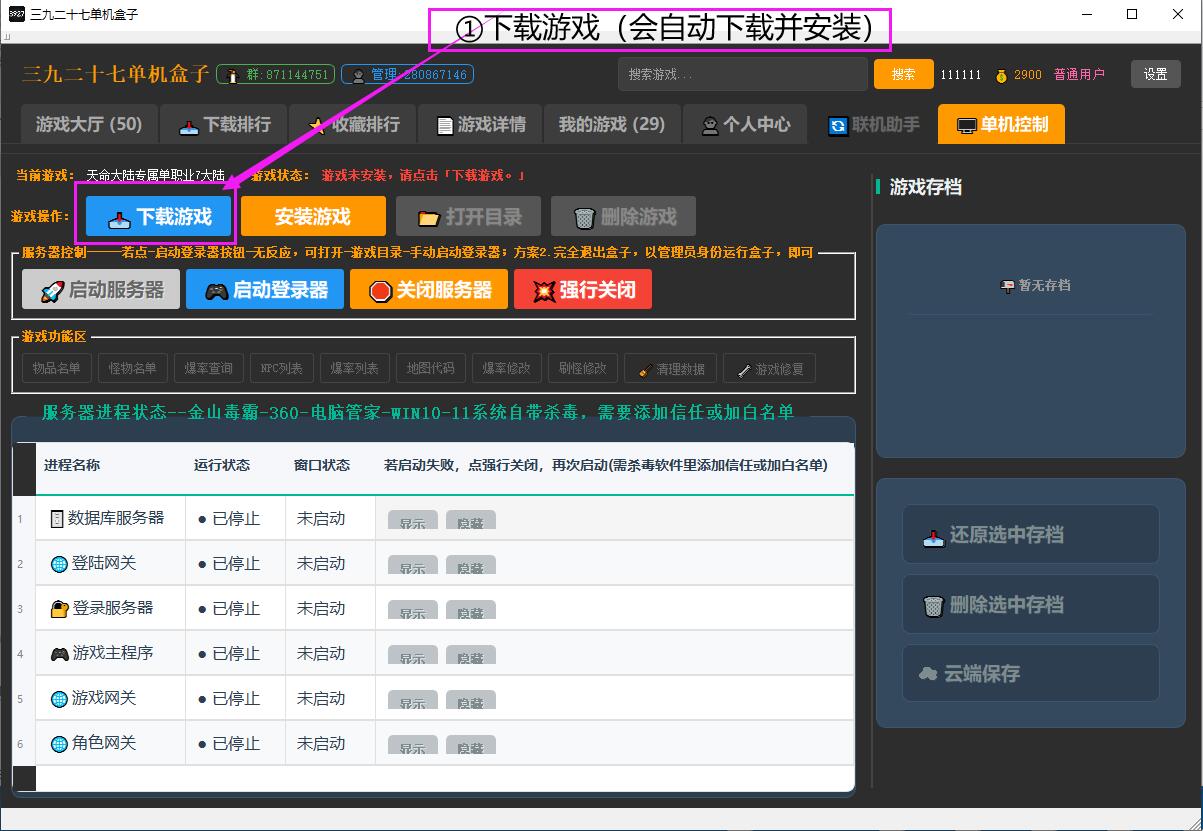Click the blue 下载游戏 download button
1203x831 pixels.
click(x=158, y=217)
